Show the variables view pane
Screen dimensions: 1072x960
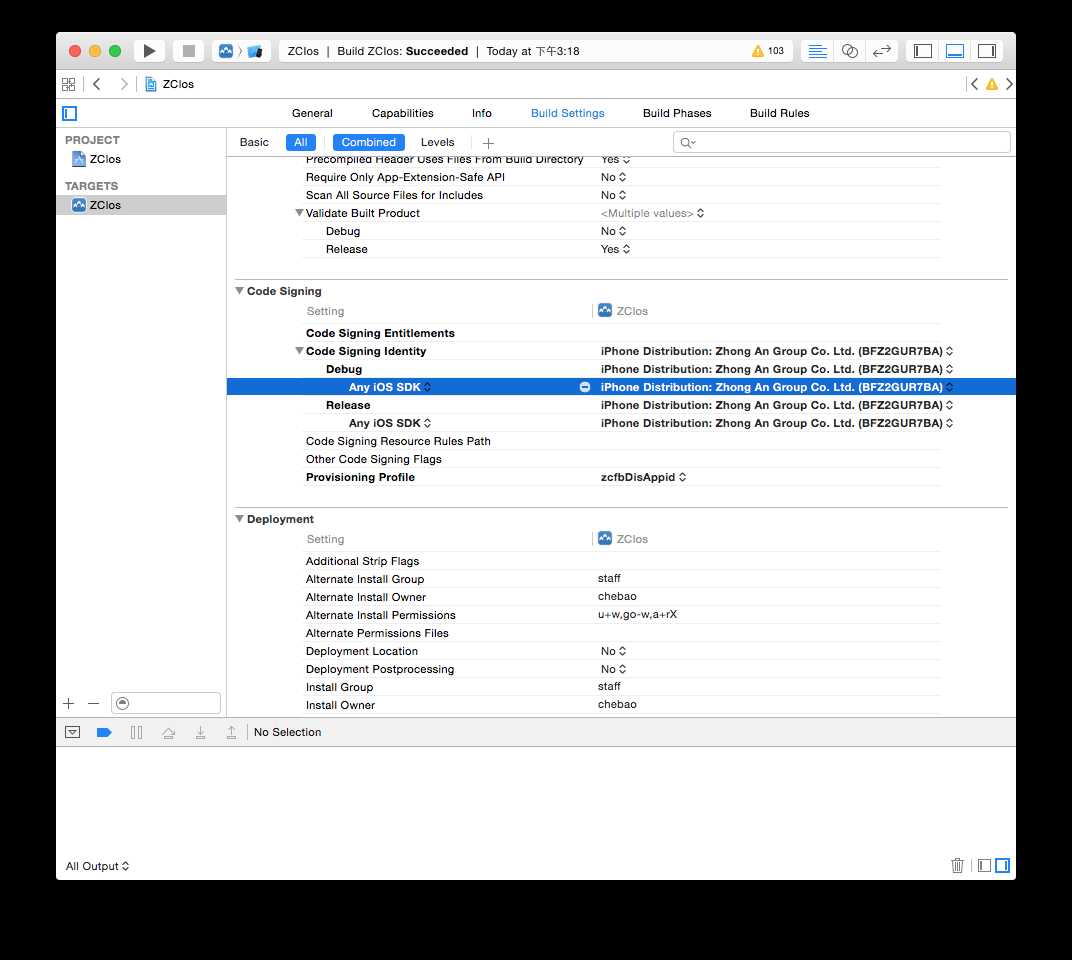[x=984, y=866]
